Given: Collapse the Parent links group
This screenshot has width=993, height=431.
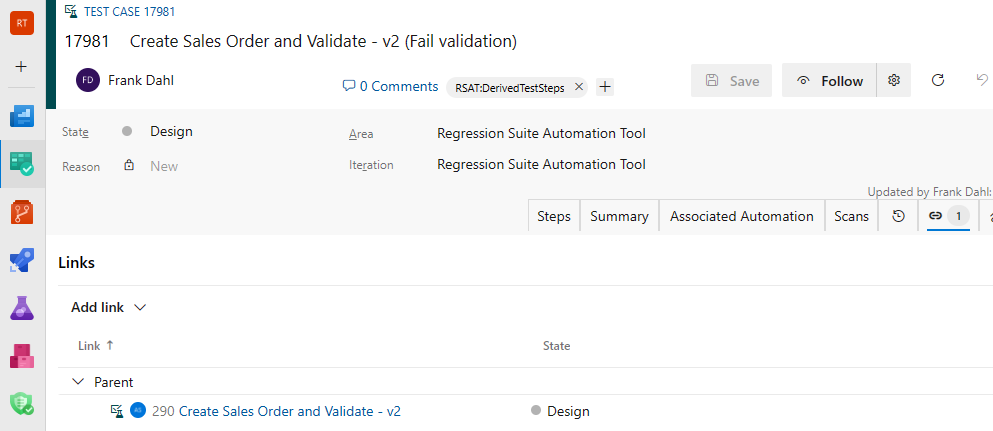Looking at the screenshot, I should pyautogui.click(x=78, y=382).
